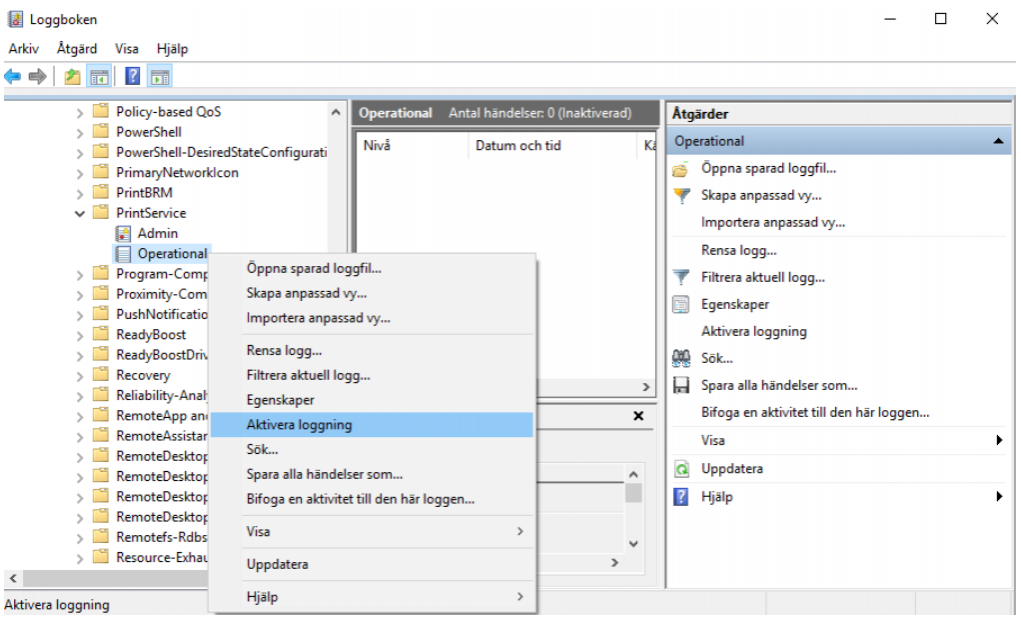Click the funnel icon beside Filtrera aktuell logg in Åtgärder
This screenshot has height=621, width=1021.
click(x=681, y=277)
